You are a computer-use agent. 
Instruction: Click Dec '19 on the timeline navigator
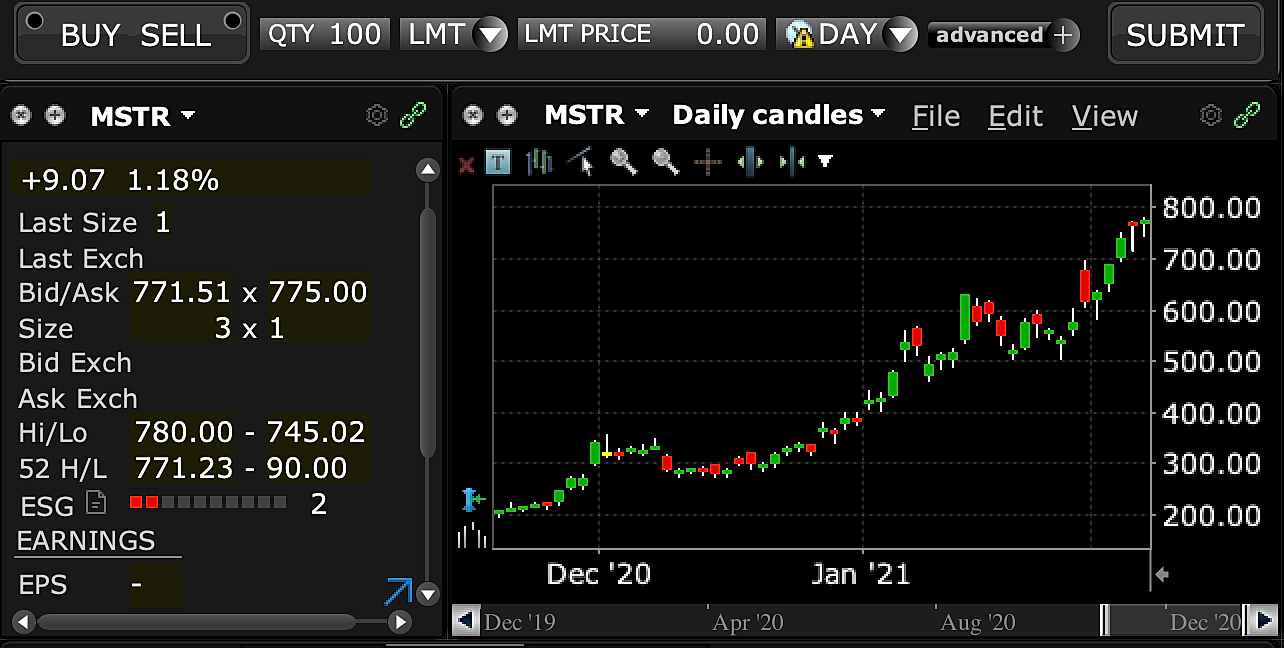coord(519,623)
